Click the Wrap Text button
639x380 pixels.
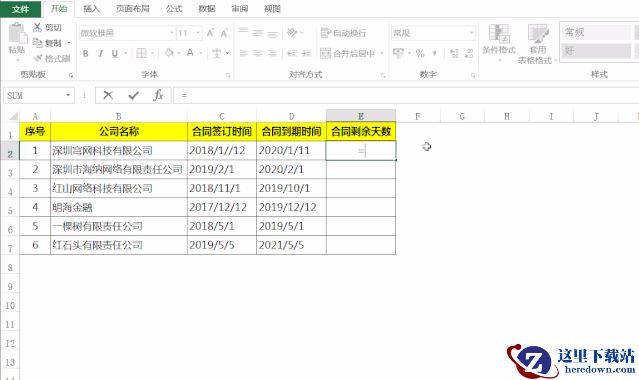point(343,33)
